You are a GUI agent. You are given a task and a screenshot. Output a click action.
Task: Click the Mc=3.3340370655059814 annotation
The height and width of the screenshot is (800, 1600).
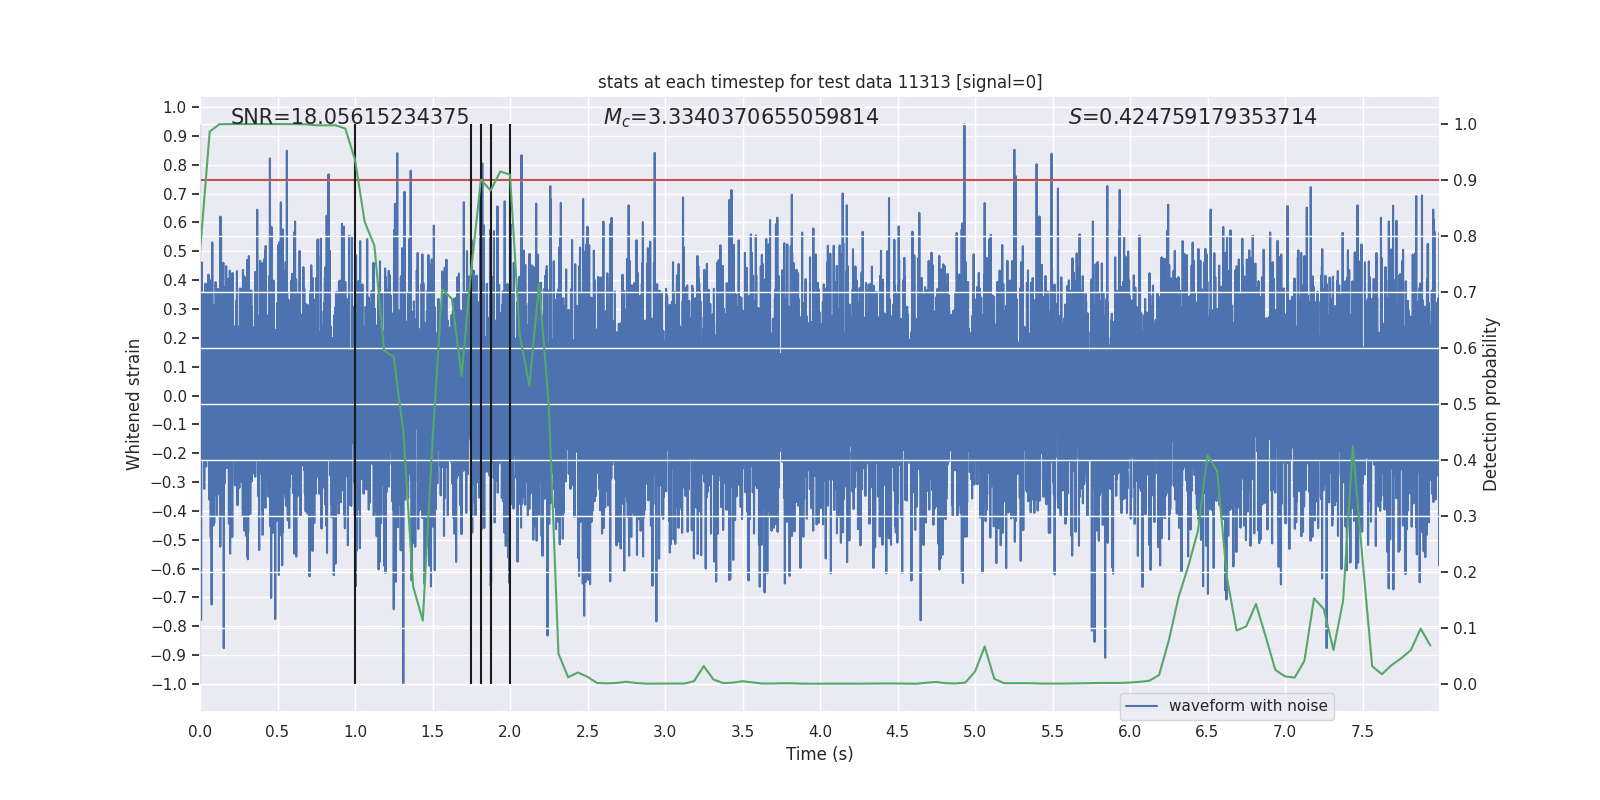(741, 117)
